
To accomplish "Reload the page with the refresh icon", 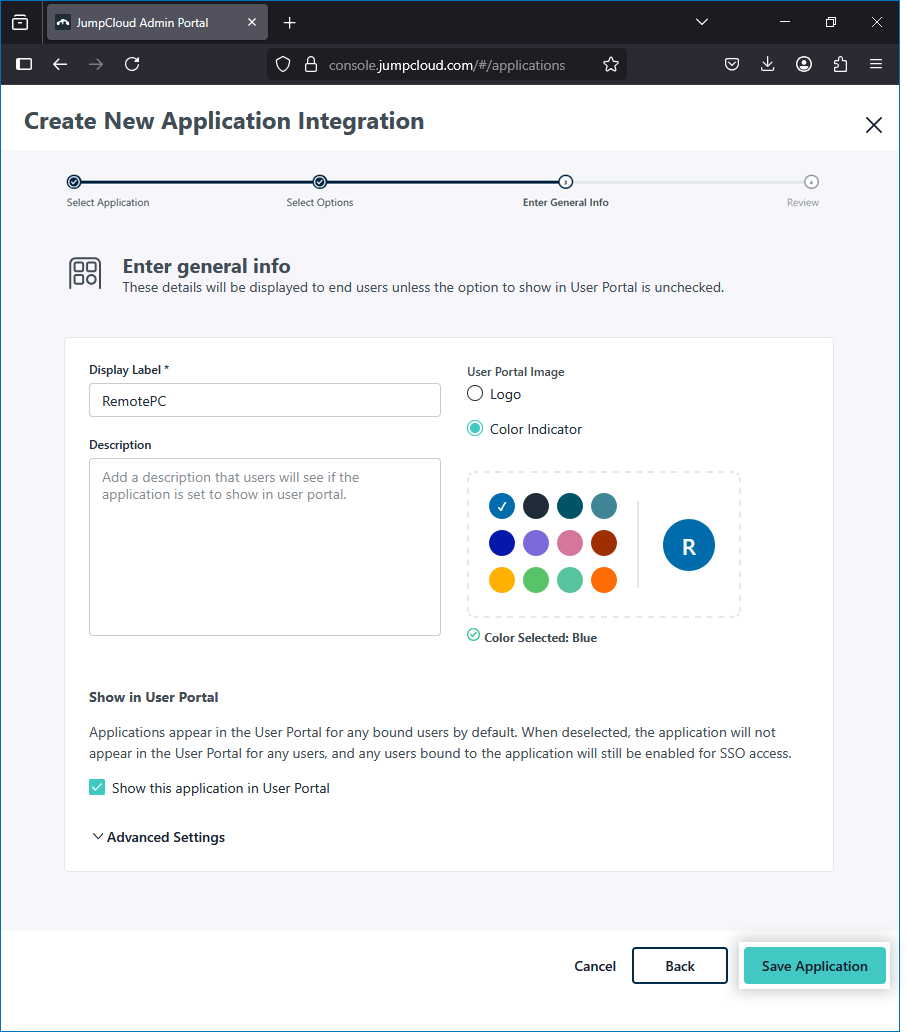I will coord(132,64).
